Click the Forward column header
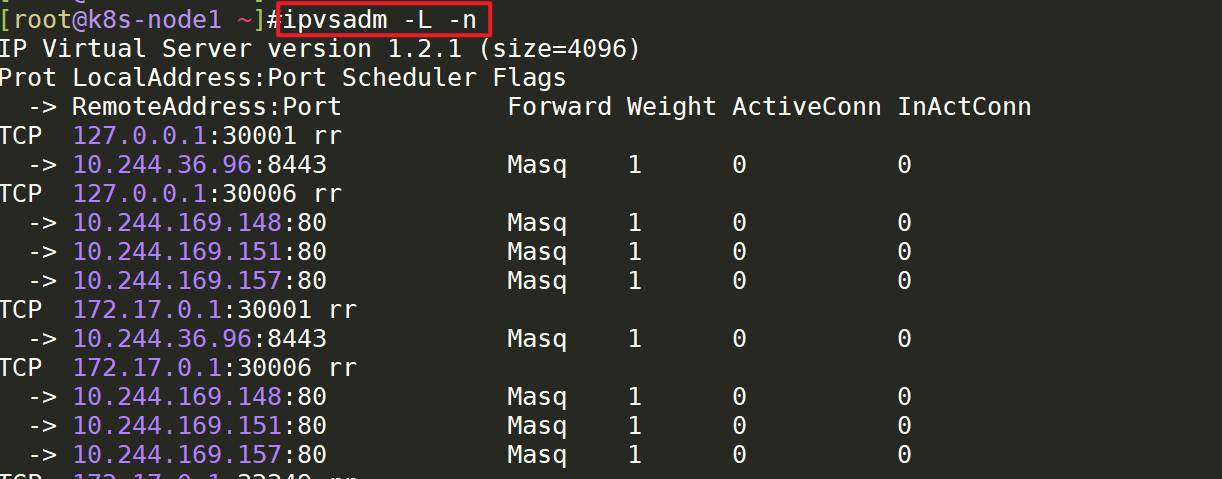 (x=559, y=106)
